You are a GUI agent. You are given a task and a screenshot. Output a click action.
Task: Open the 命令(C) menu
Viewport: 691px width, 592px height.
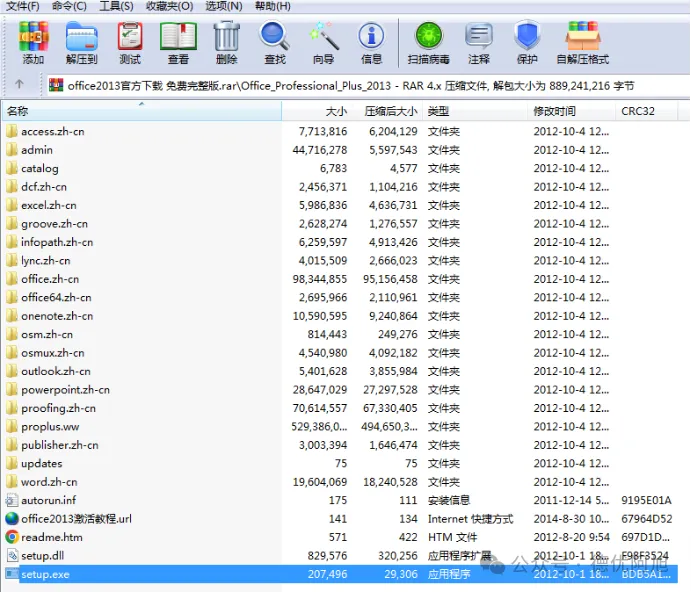click(69, 6)
